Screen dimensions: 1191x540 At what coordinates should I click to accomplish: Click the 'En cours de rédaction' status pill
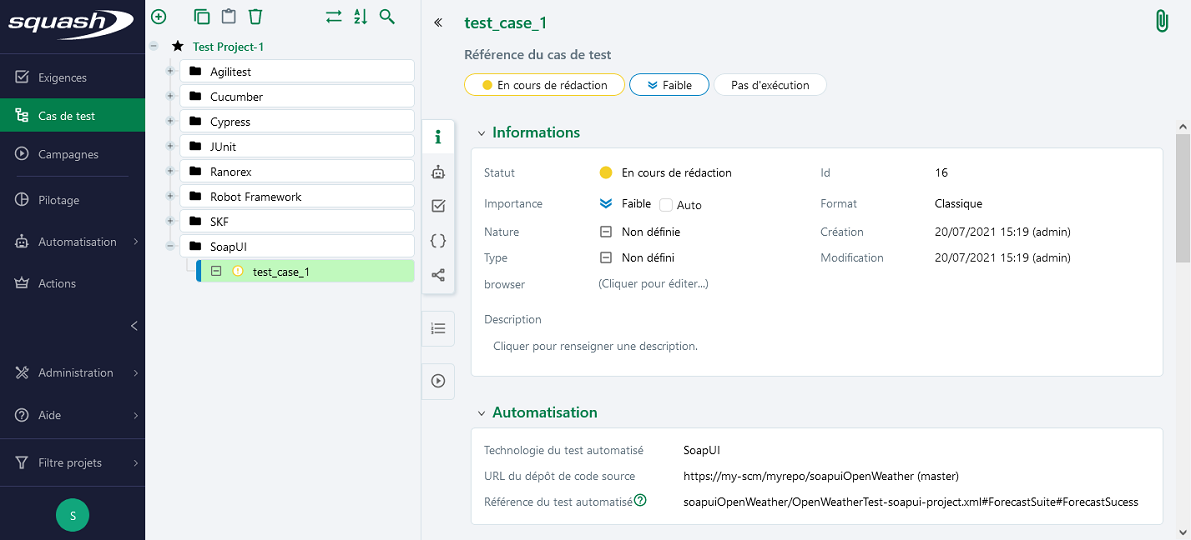[544, 85]
